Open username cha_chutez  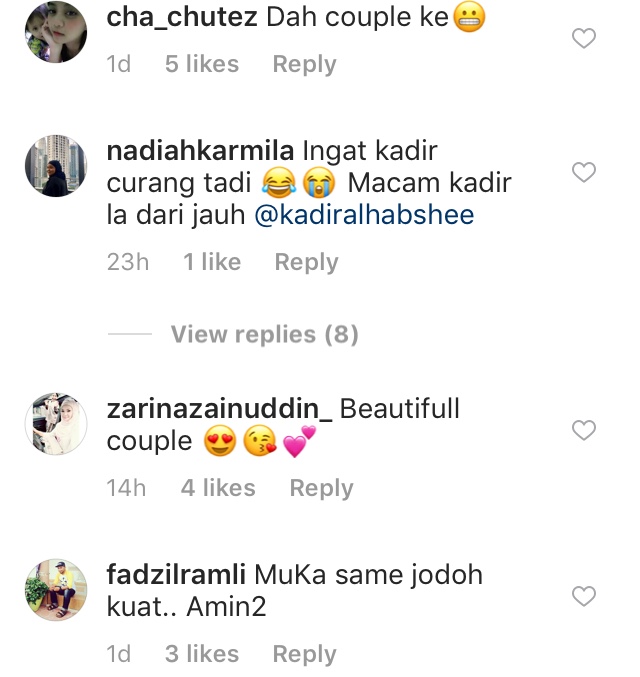pos(182,18)
